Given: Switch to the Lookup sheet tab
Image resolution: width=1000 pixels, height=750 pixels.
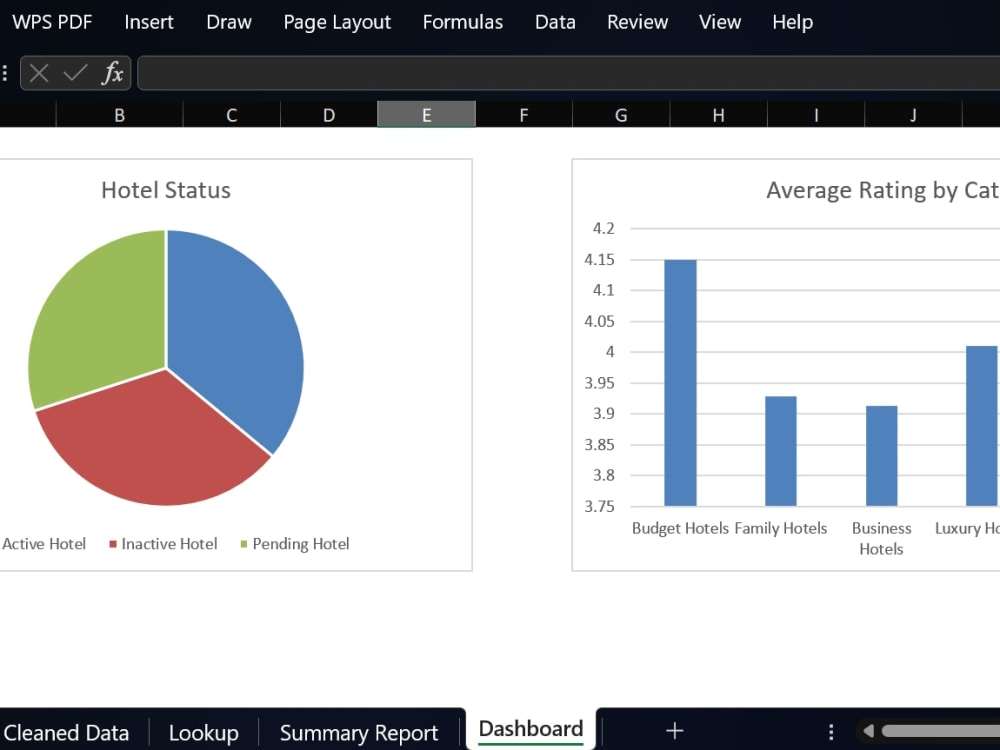Looking at the screenshot, I should (x=203, y=733).
